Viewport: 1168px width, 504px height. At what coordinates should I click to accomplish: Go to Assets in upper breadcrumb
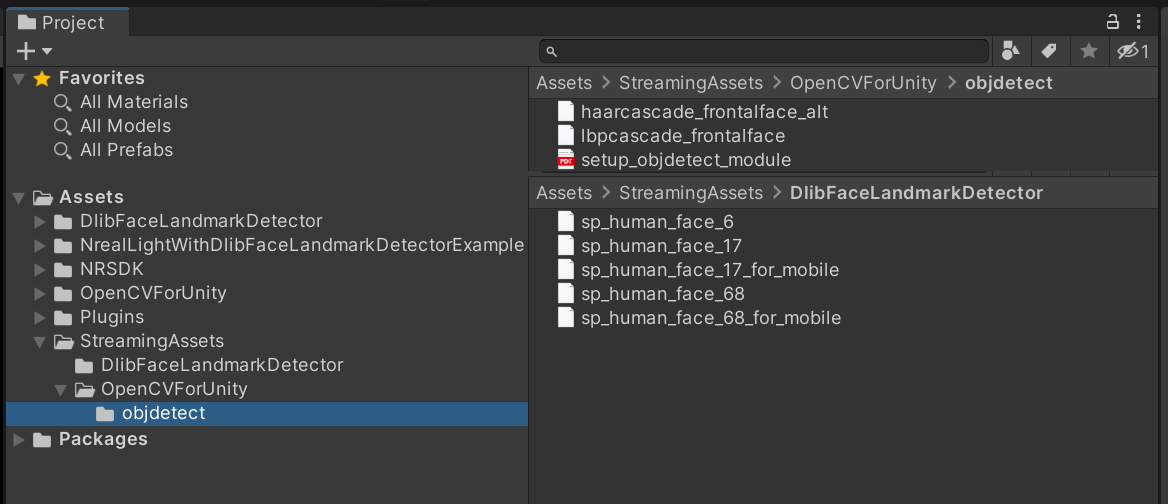564,83
